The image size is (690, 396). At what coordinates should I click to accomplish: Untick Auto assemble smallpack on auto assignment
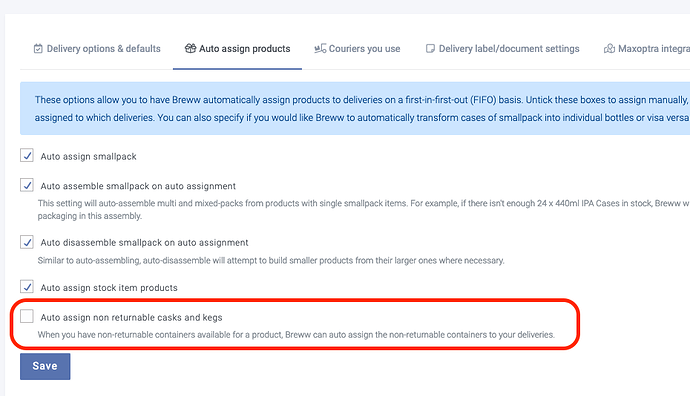[x=27, y=185]
